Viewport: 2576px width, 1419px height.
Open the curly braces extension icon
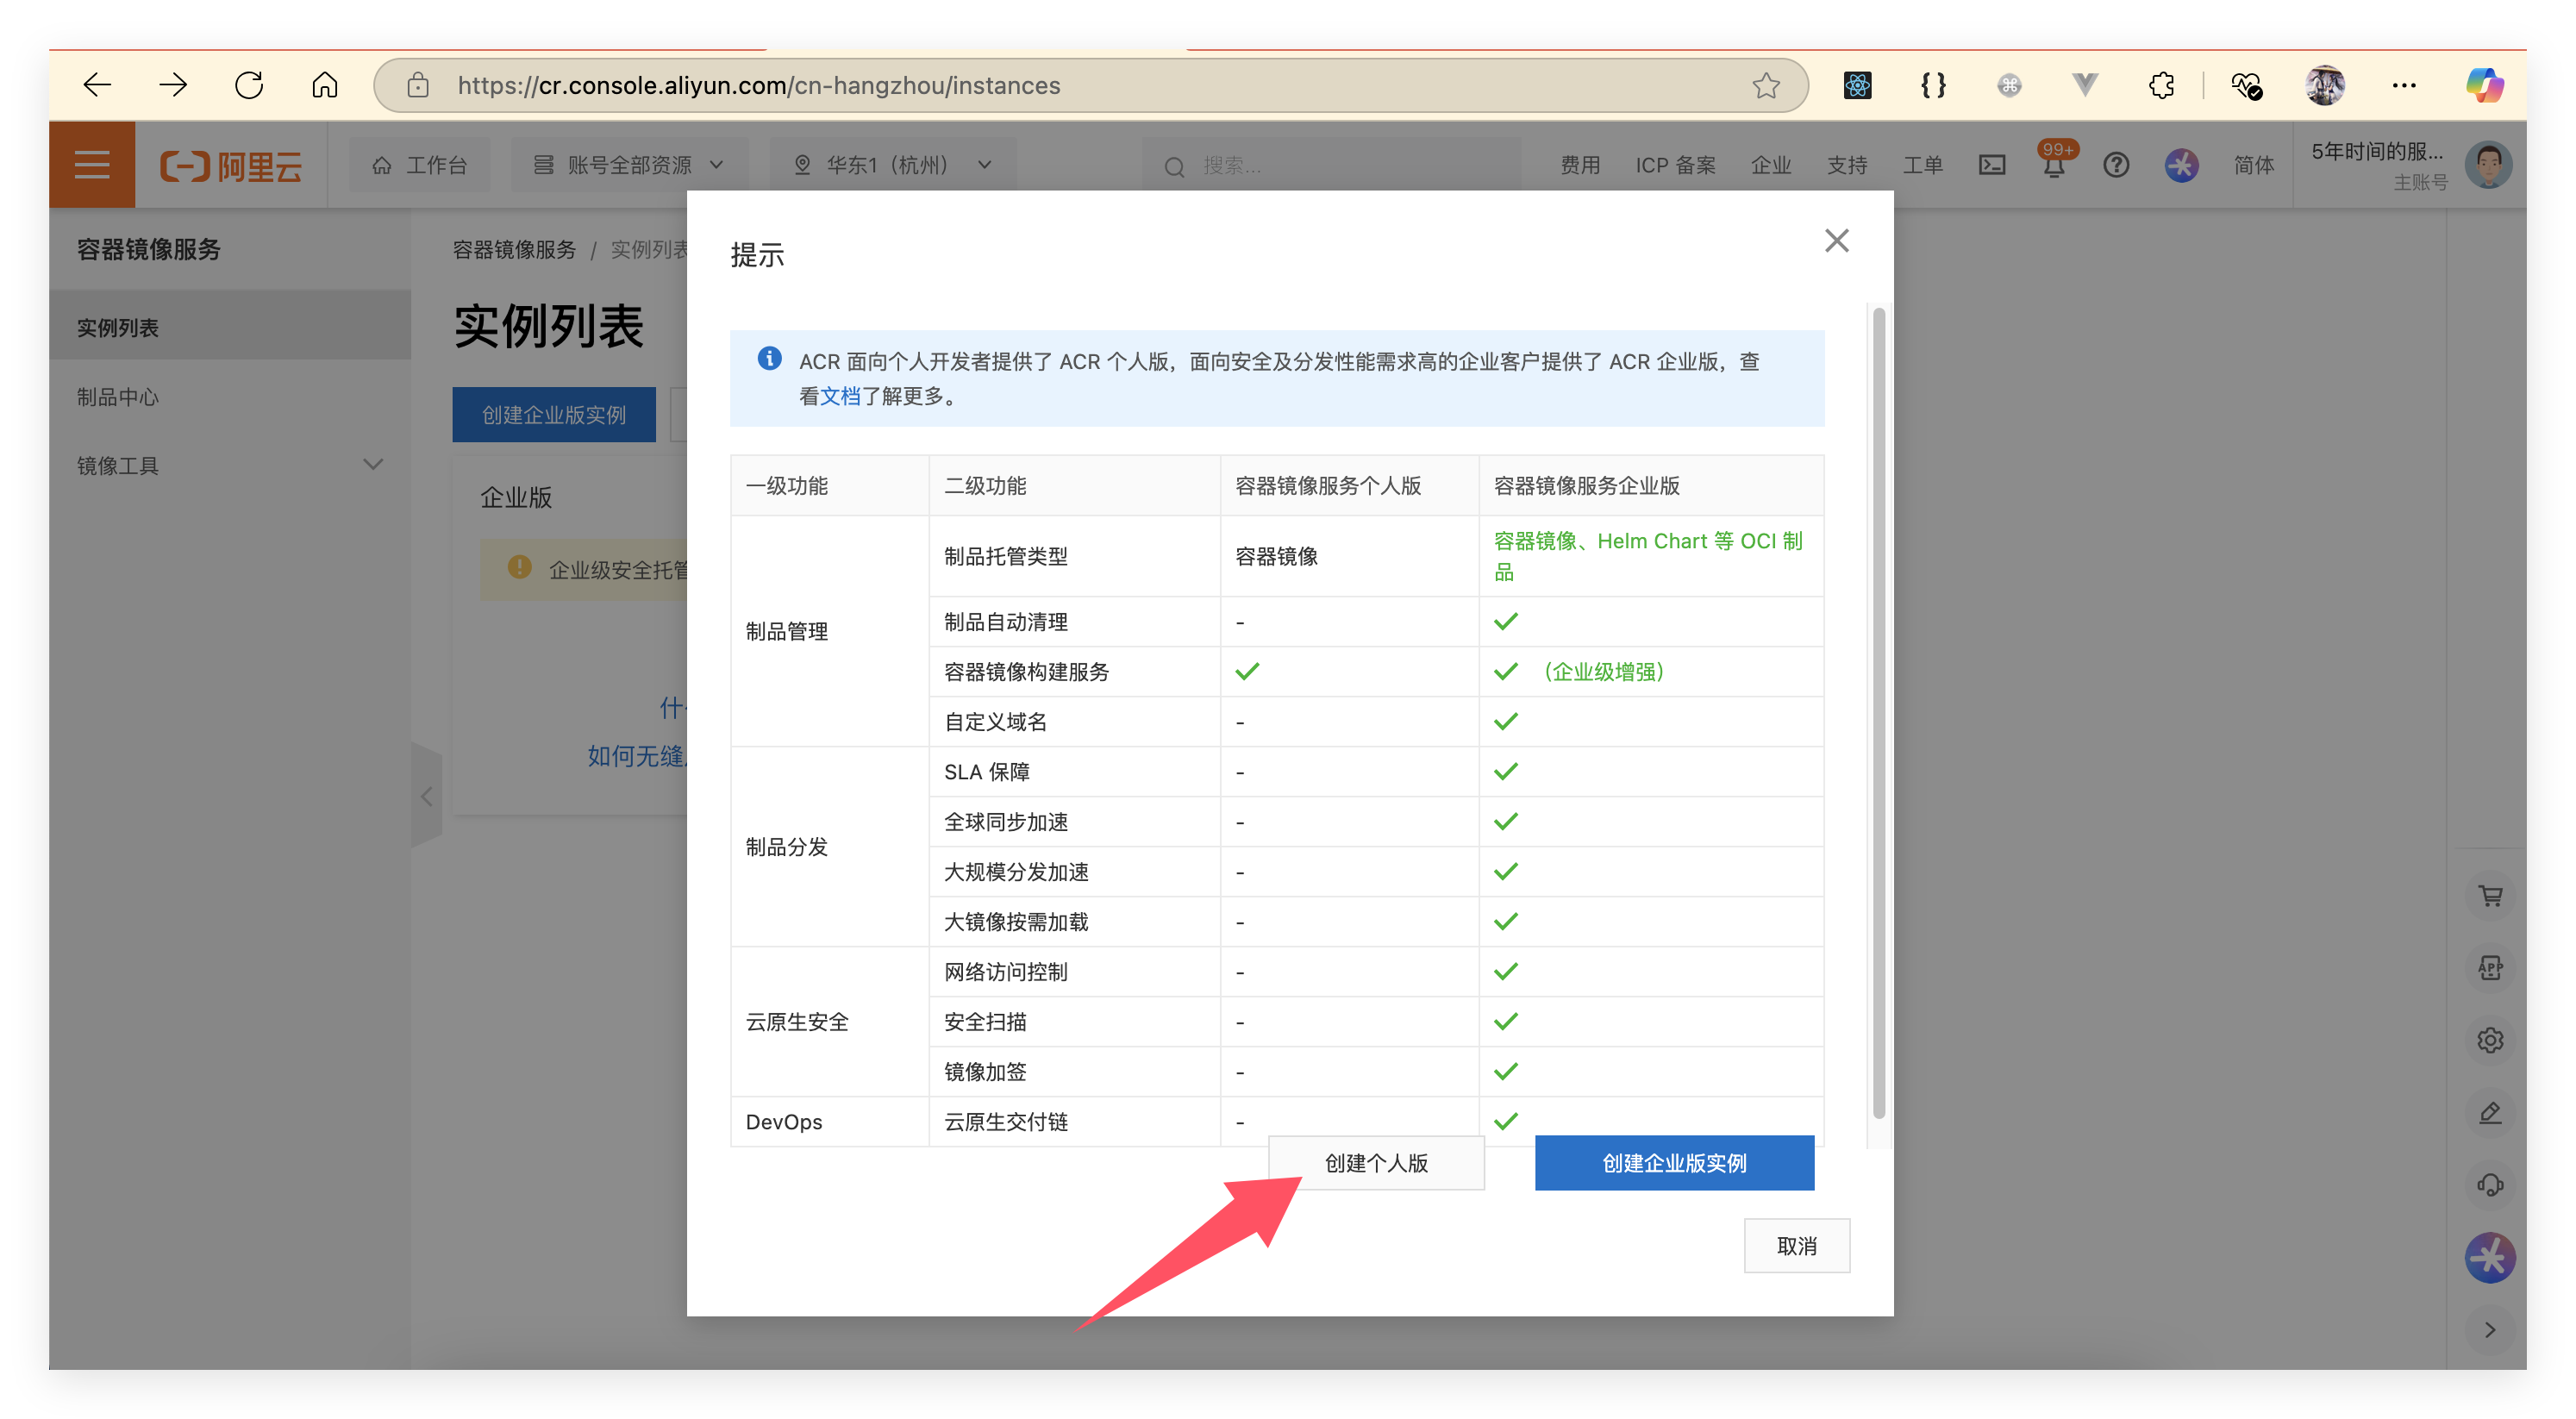tap(1933, 85)
